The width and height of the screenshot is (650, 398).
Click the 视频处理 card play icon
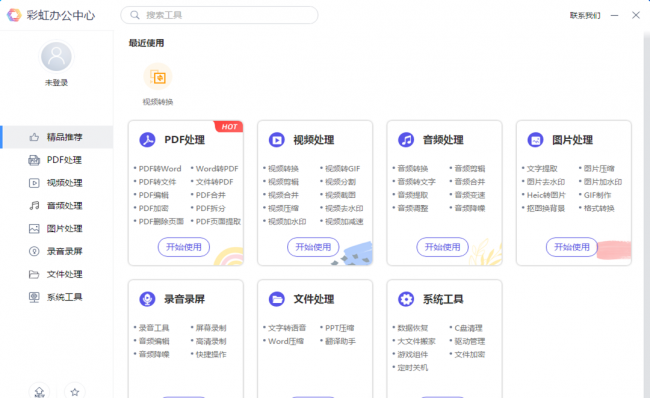tap(276, 140)
